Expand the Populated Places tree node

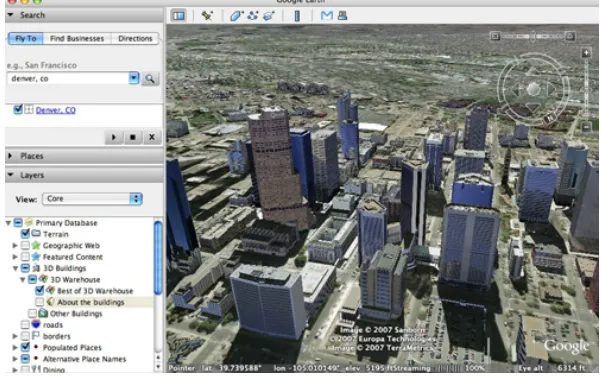click(15, 348)
